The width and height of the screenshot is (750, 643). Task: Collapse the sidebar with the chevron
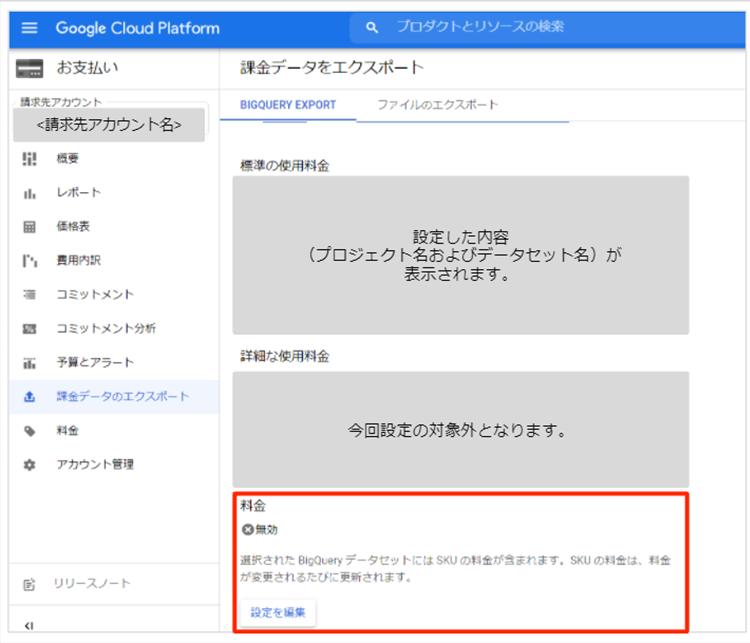pyautogui.click(x=29, y=625)
